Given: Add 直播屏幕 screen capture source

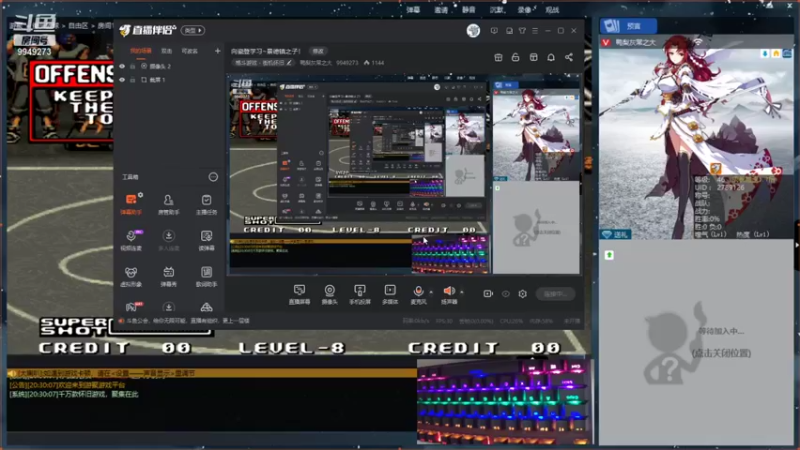Looking at the screenshot, I should [299, 294].
